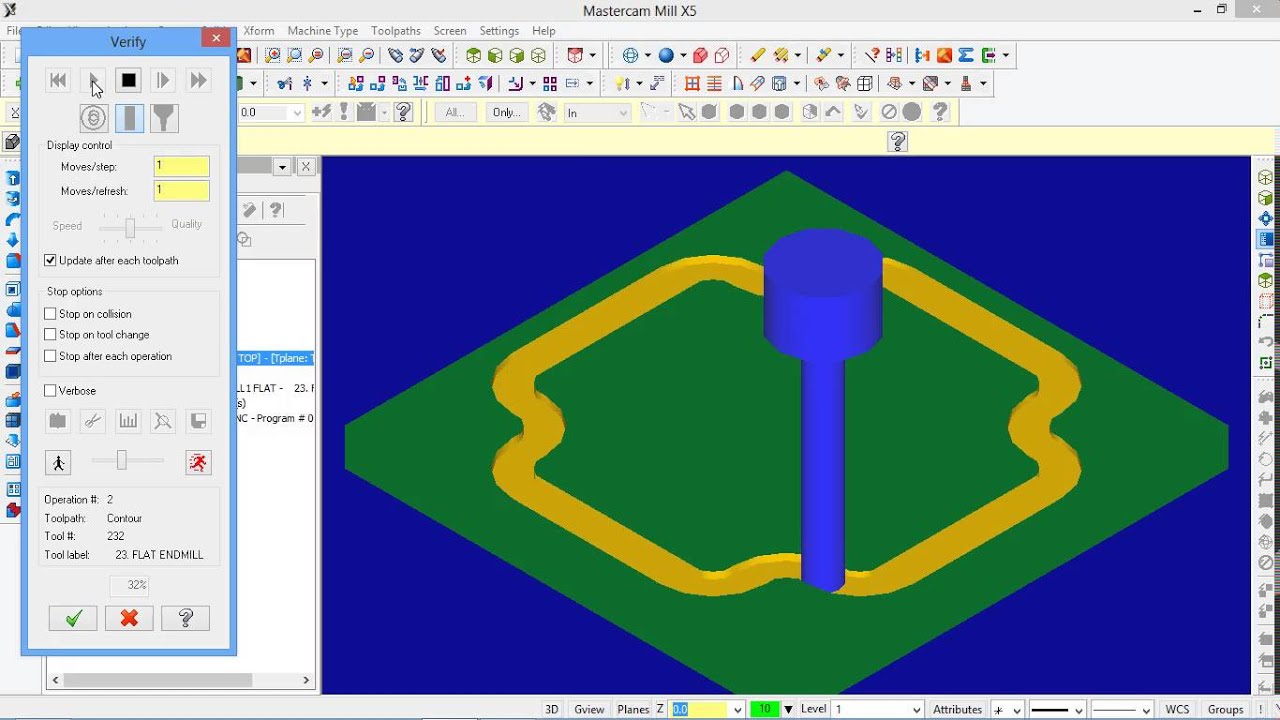Open Verify help question mark button
The width and height of the screenshot is (1280, 720).
tap(185, 619)
